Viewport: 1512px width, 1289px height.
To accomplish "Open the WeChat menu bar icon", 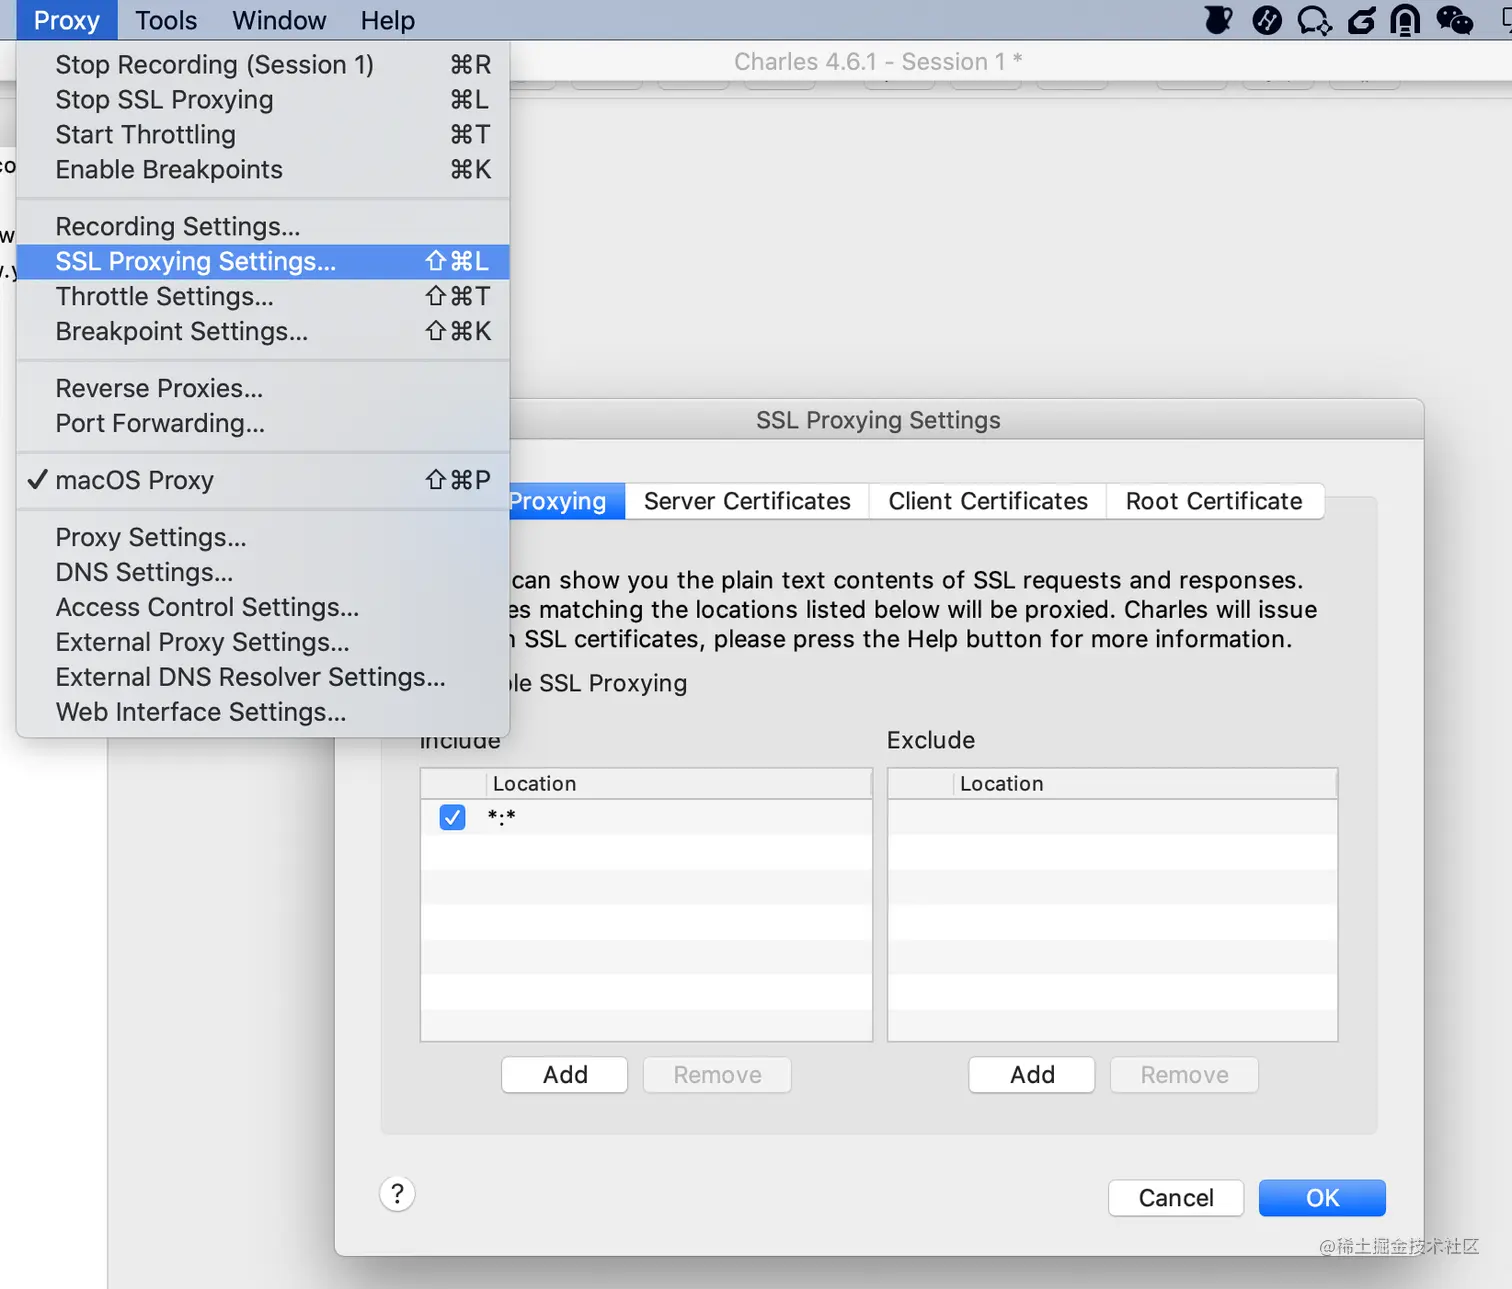I will [x=1454, y=20].
